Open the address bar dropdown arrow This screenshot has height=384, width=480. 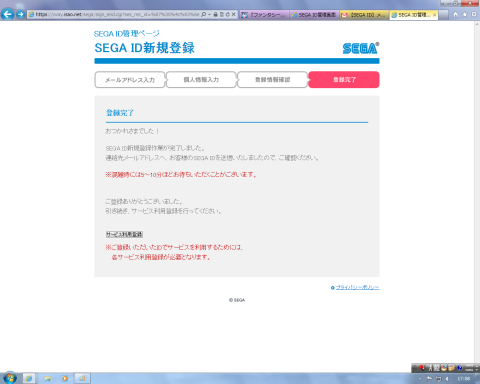(209, 14)
